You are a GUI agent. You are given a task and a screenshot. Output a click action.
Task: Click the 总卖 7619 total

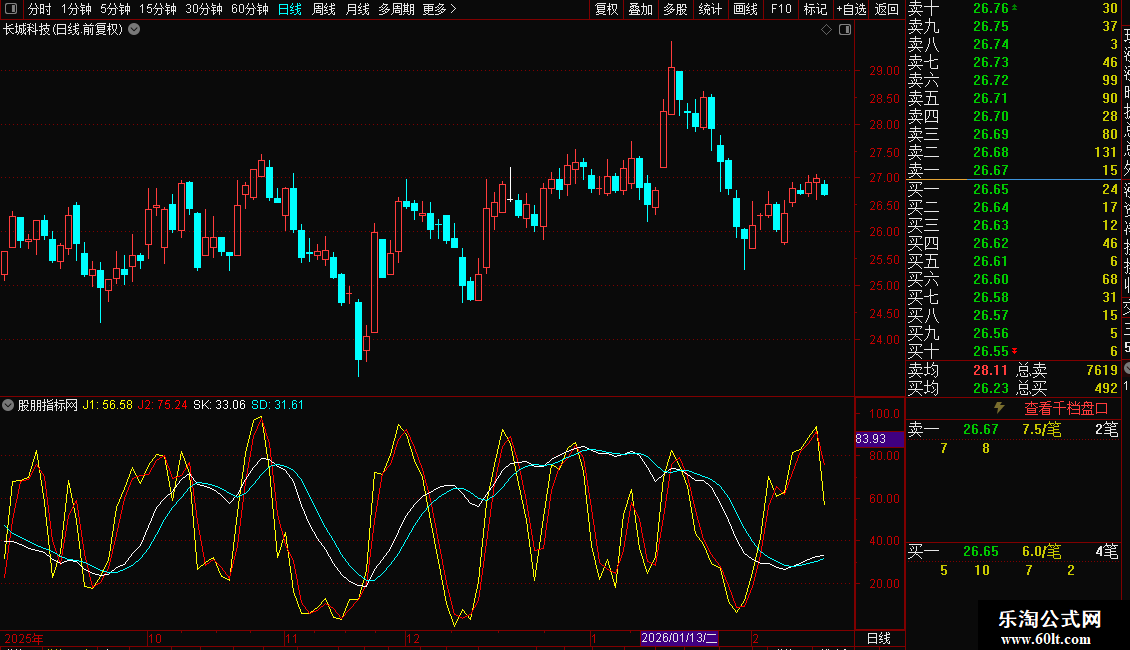[x=1067, y=370]
